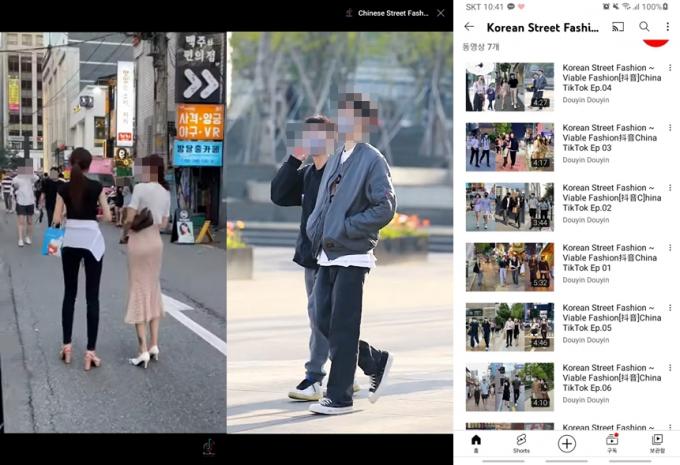Open the Ep.01 video thumbnail
The height and width of the screenshot is (465, 680).
509,266
